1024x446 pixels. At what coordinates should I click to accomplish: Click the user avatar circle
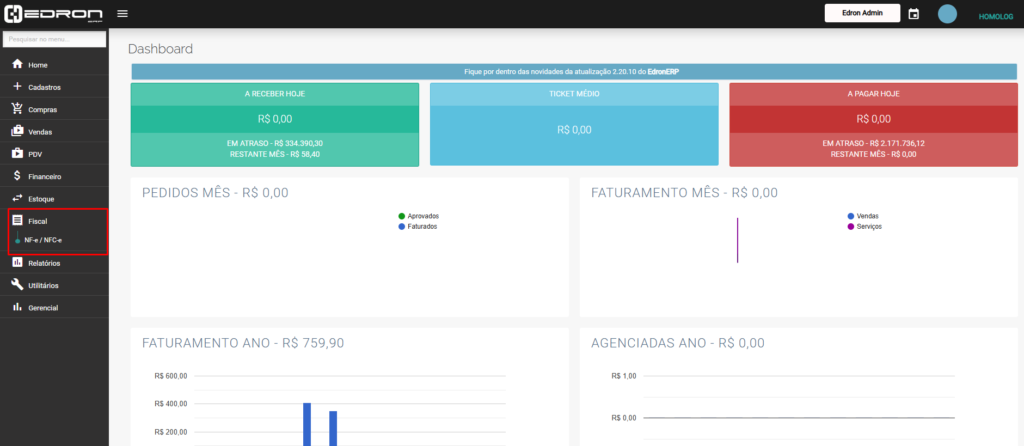pos(947,14)
